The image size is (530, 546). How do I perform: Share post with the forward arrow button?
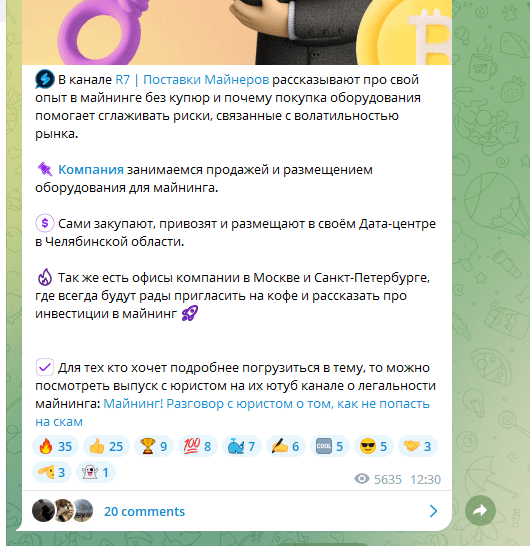[480, 510]
